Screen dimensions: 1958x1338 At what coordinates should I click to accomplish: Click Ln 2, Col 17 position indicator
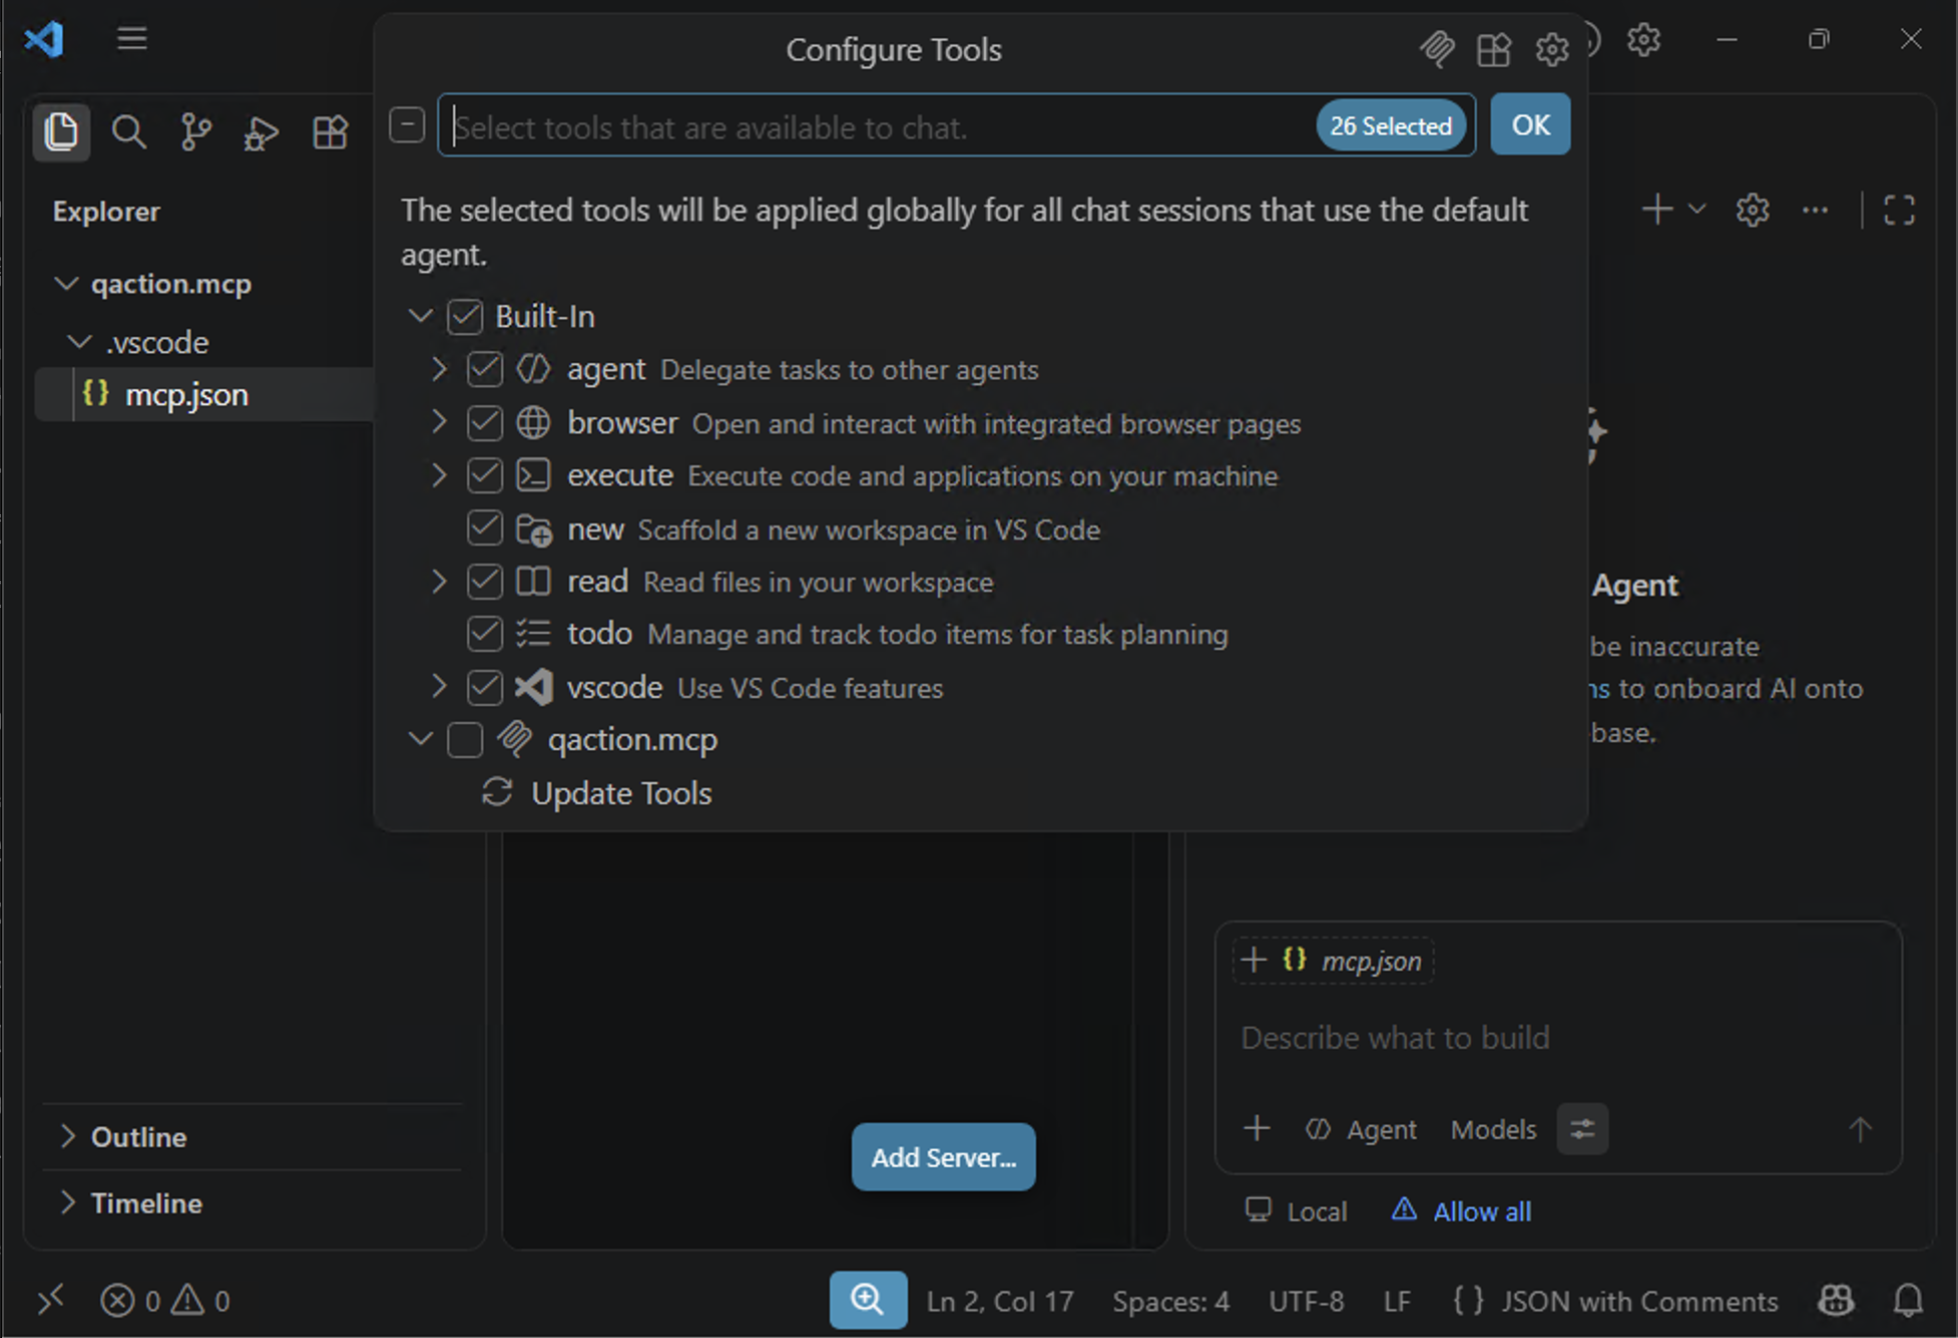1000,1300
